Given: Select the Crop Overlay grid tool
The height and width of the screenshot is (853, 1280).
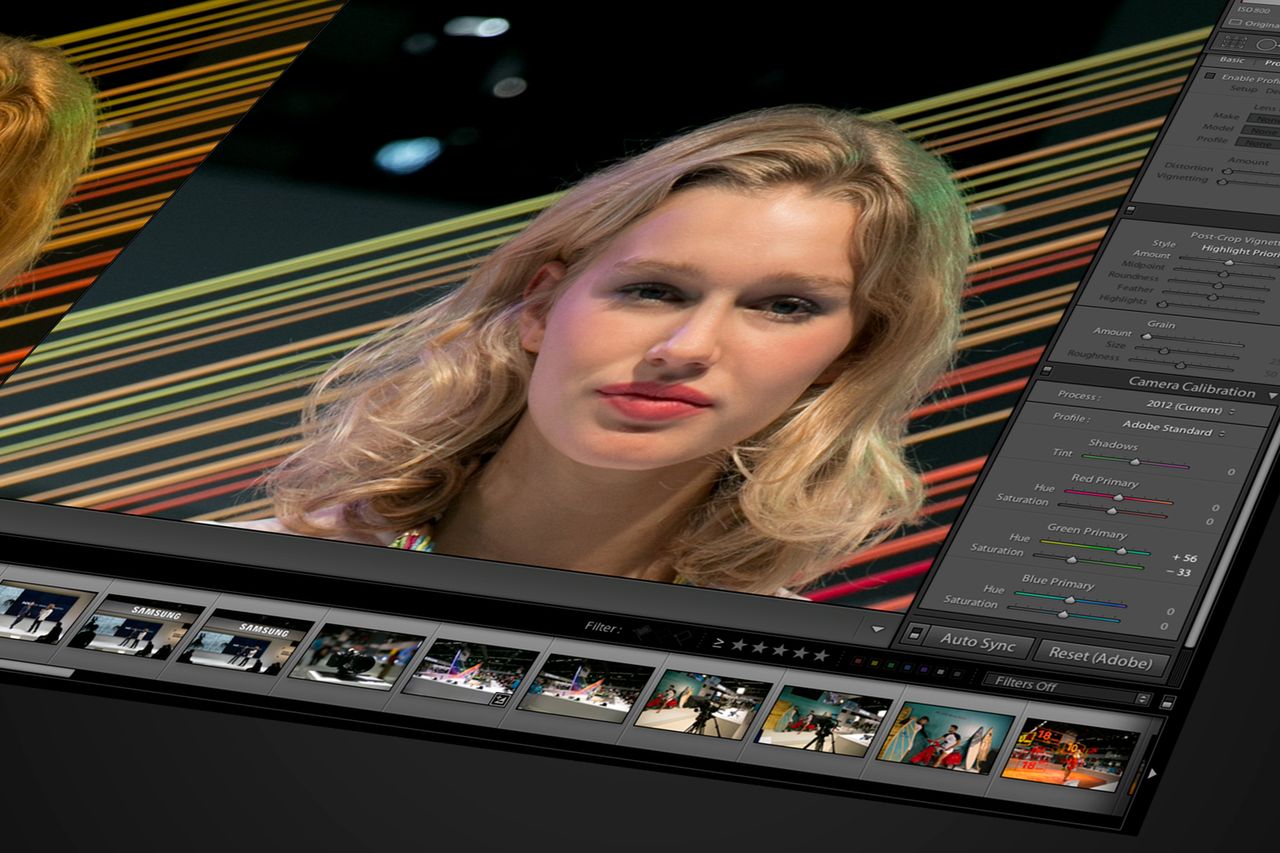Looking at the screenshot, I should point(1234,42).
